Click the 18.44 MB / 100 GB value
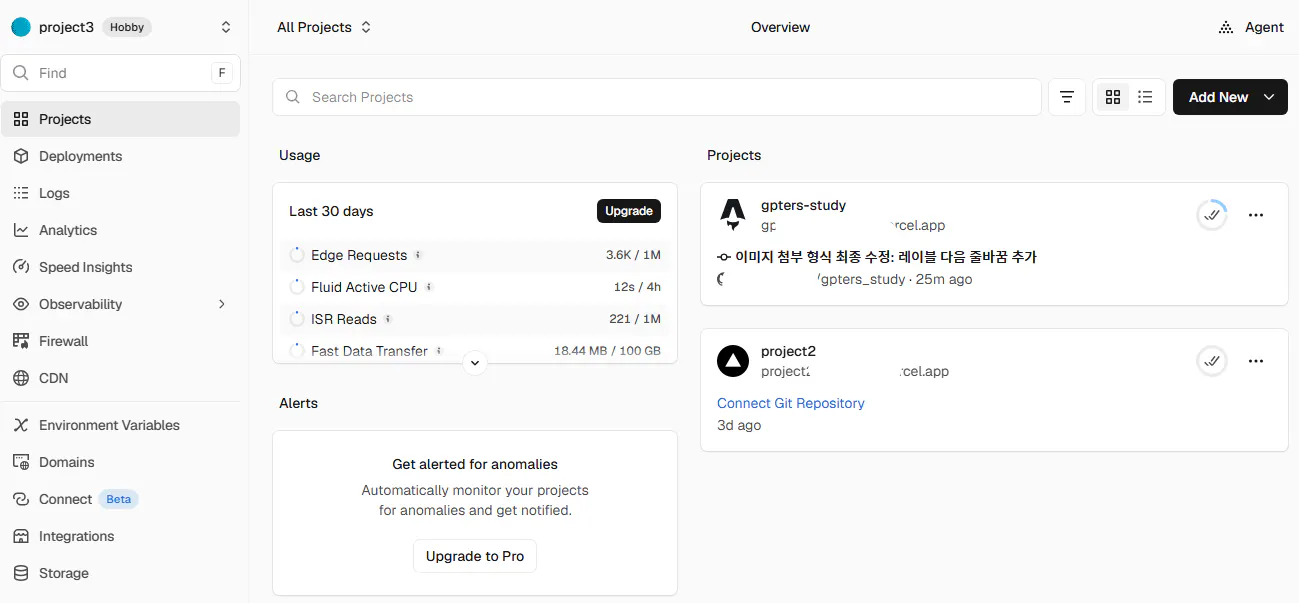Screen dimensions: 1299x603 tap(607, 351)
